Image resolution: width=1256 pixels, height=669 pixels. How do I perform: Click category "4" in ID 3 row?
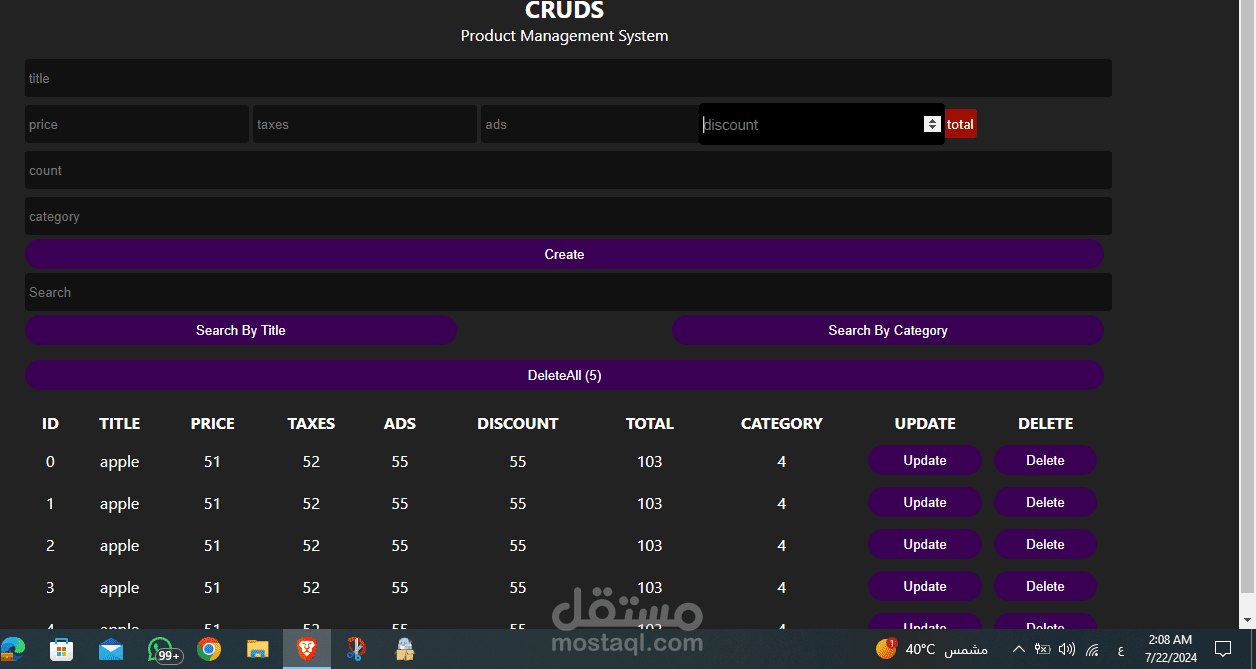click(782, 588)
